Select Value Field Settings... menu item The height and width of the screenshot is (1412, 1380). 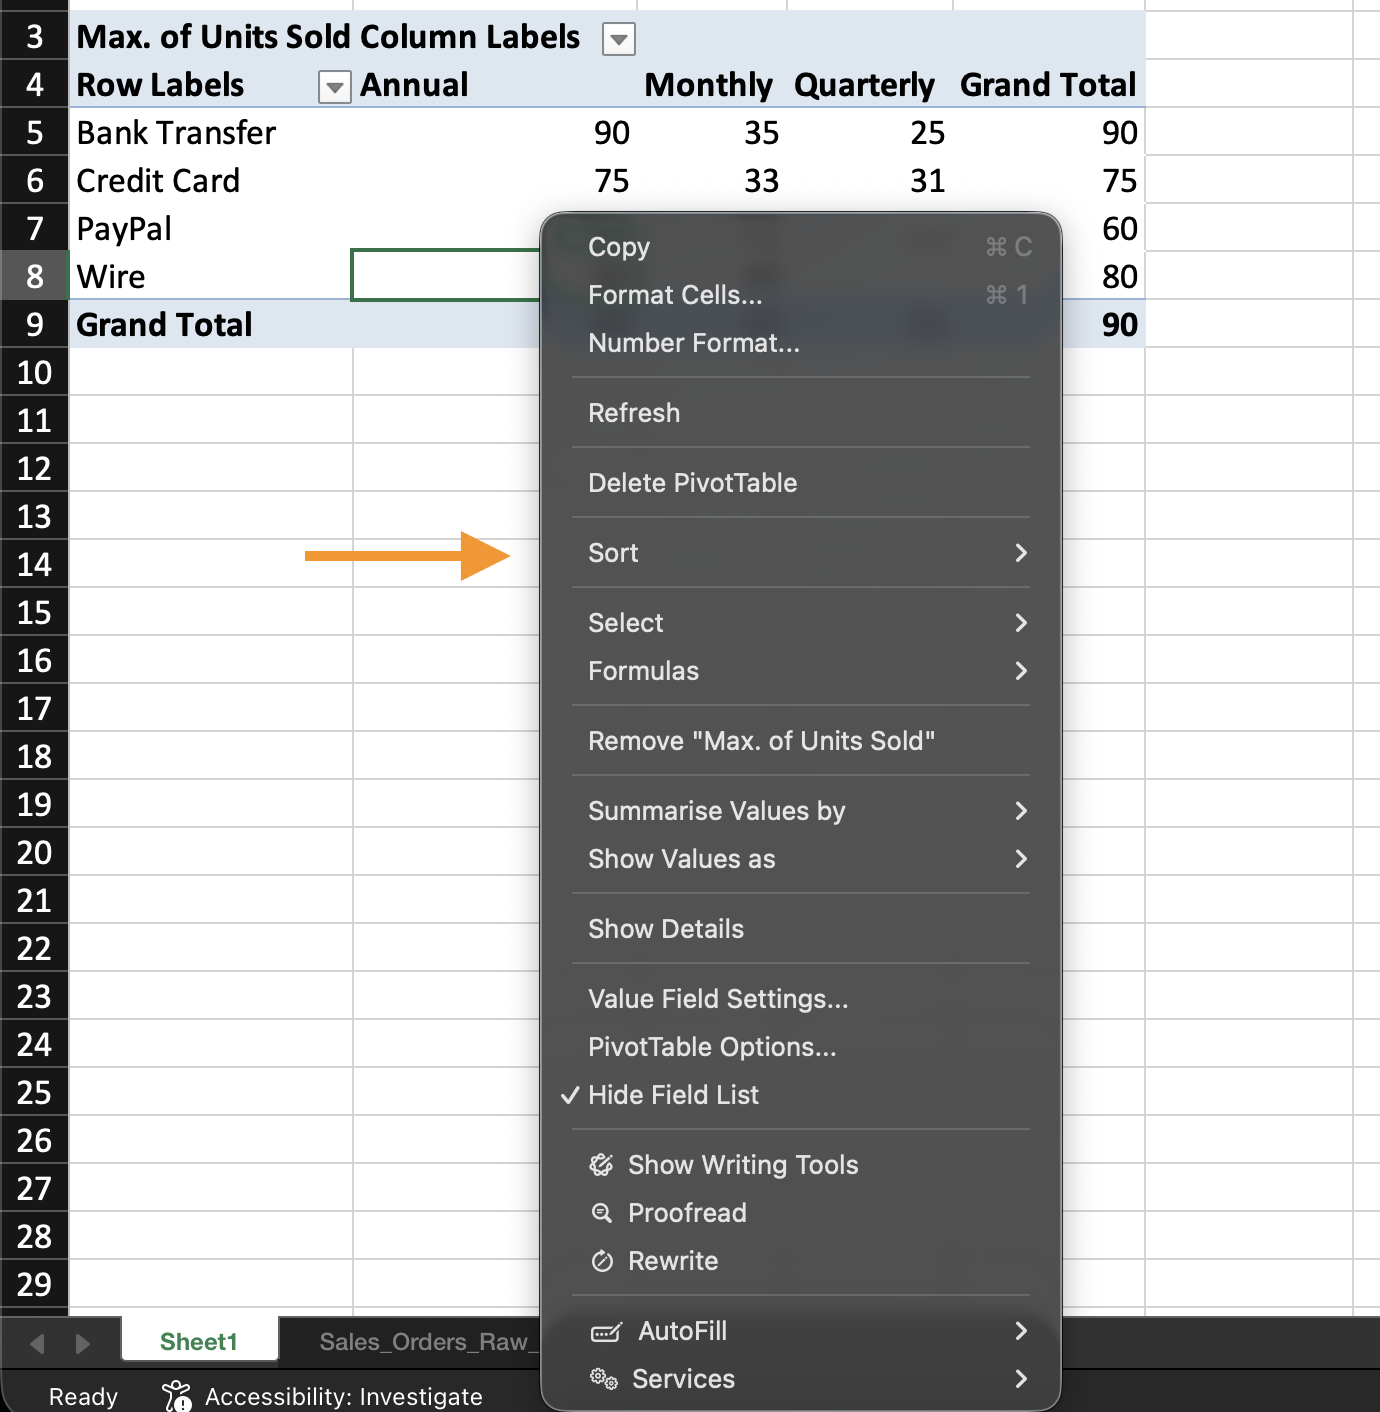tap(718, 999)
